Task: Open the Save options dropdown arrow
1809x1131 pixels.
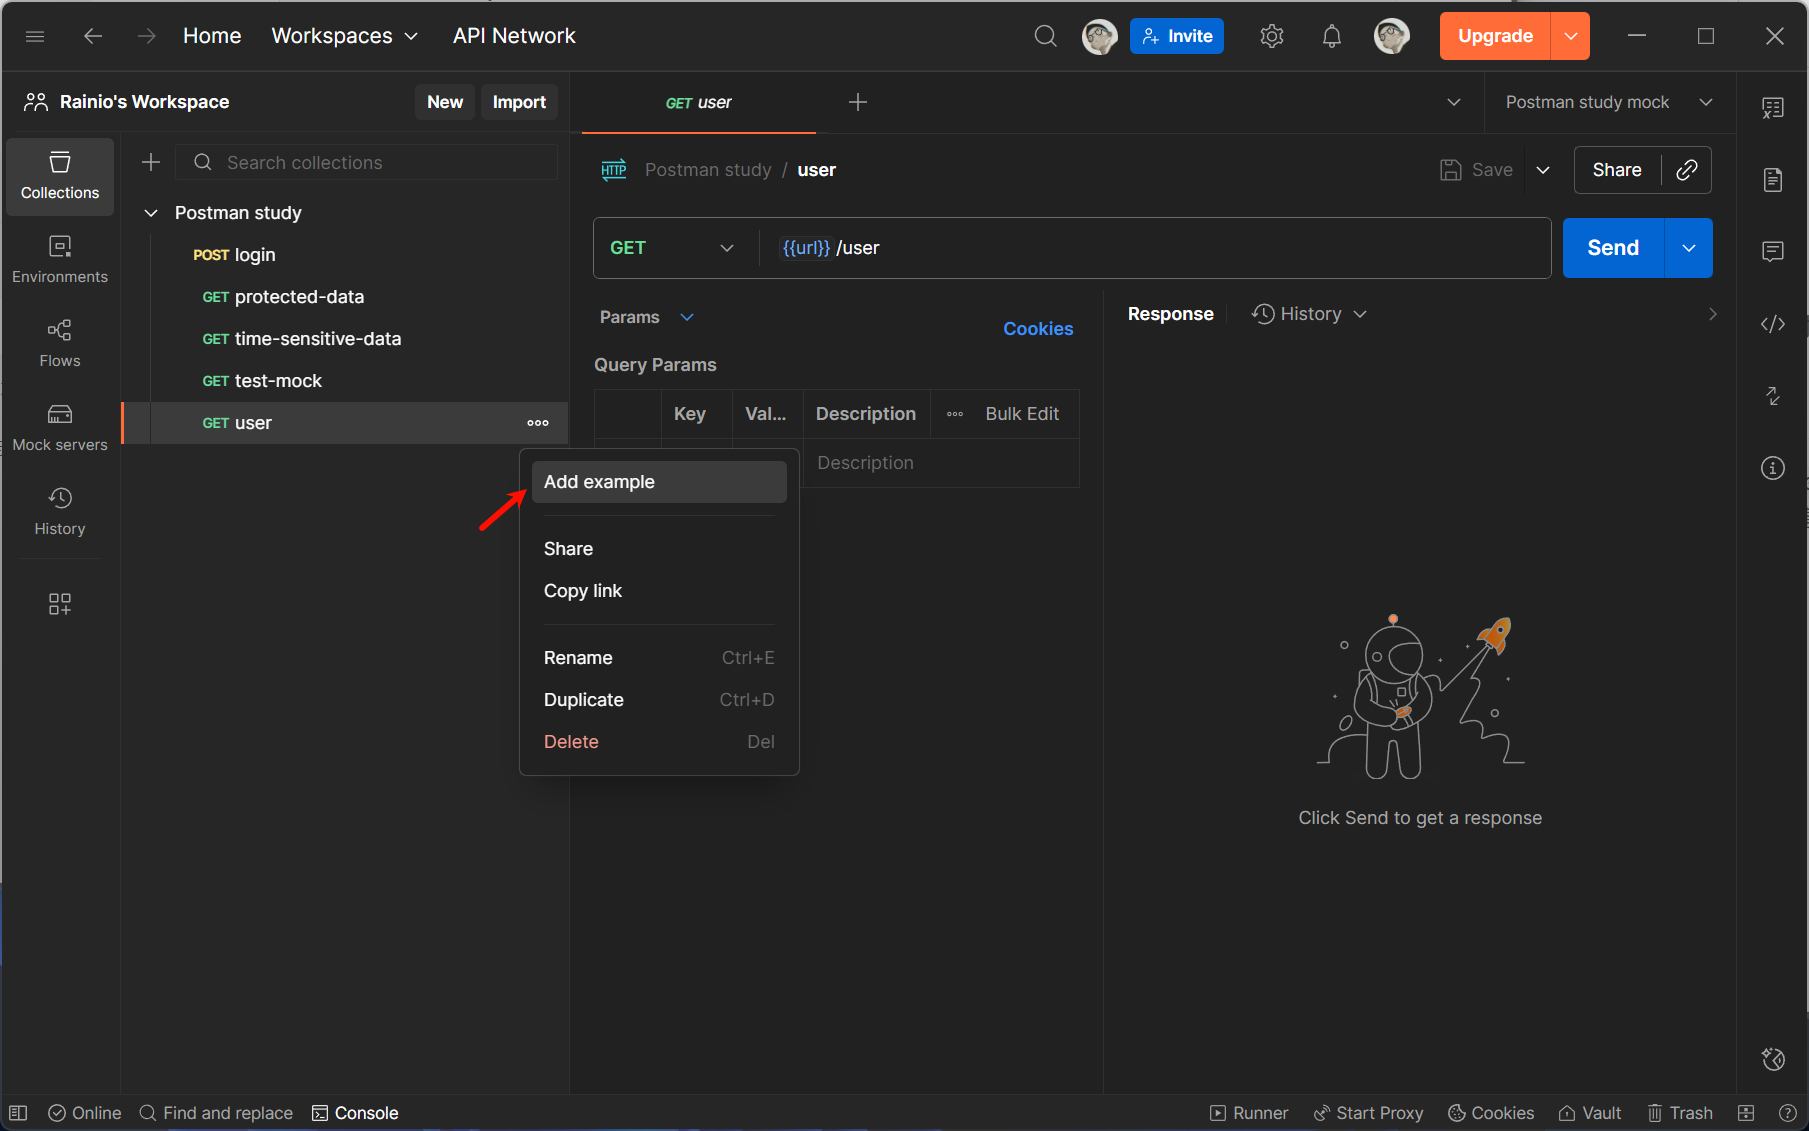Action: pyautogui.click(x=1543, y=170)
